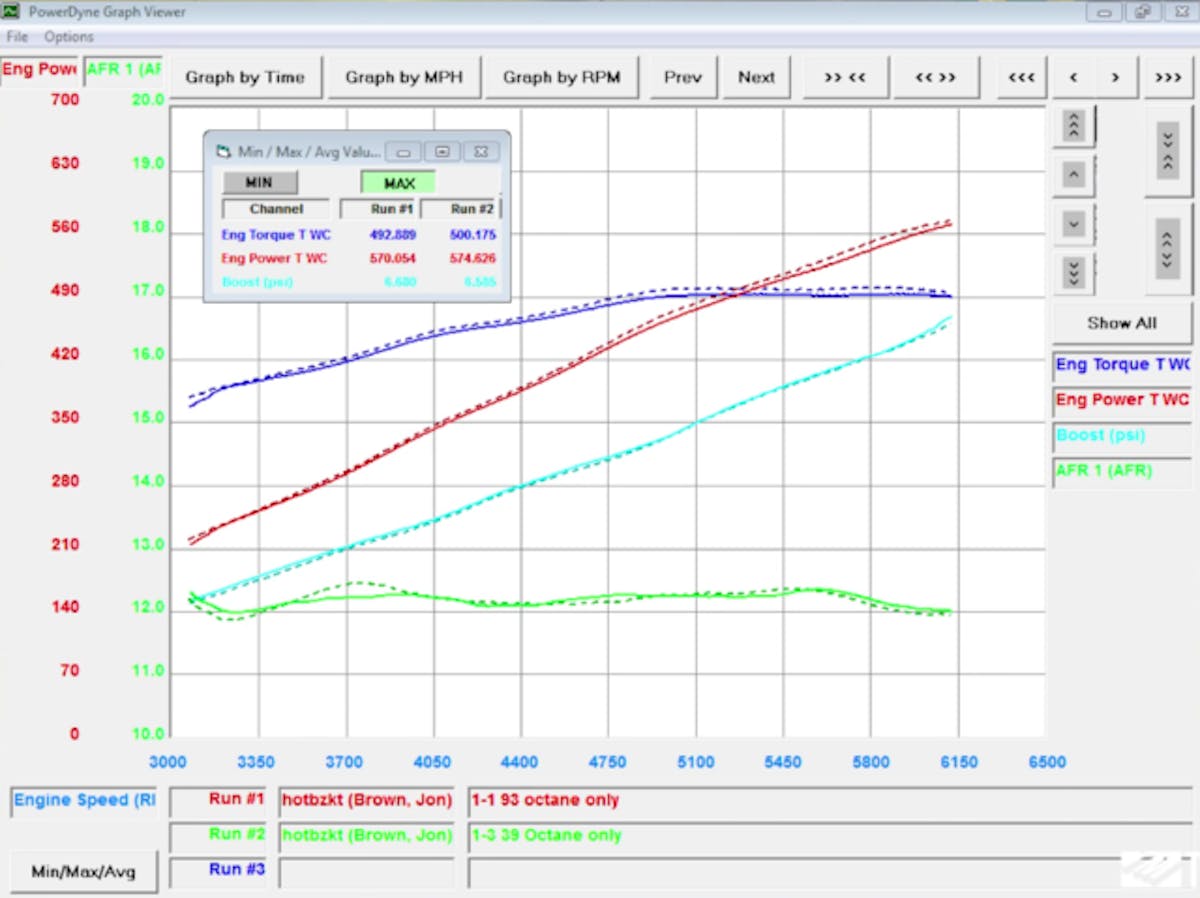The width and height of the screenshot is (1200, 898).
Task: Click the right-side double chevron expand icon
Action: pyautogui.click(x=1167, y=252)
